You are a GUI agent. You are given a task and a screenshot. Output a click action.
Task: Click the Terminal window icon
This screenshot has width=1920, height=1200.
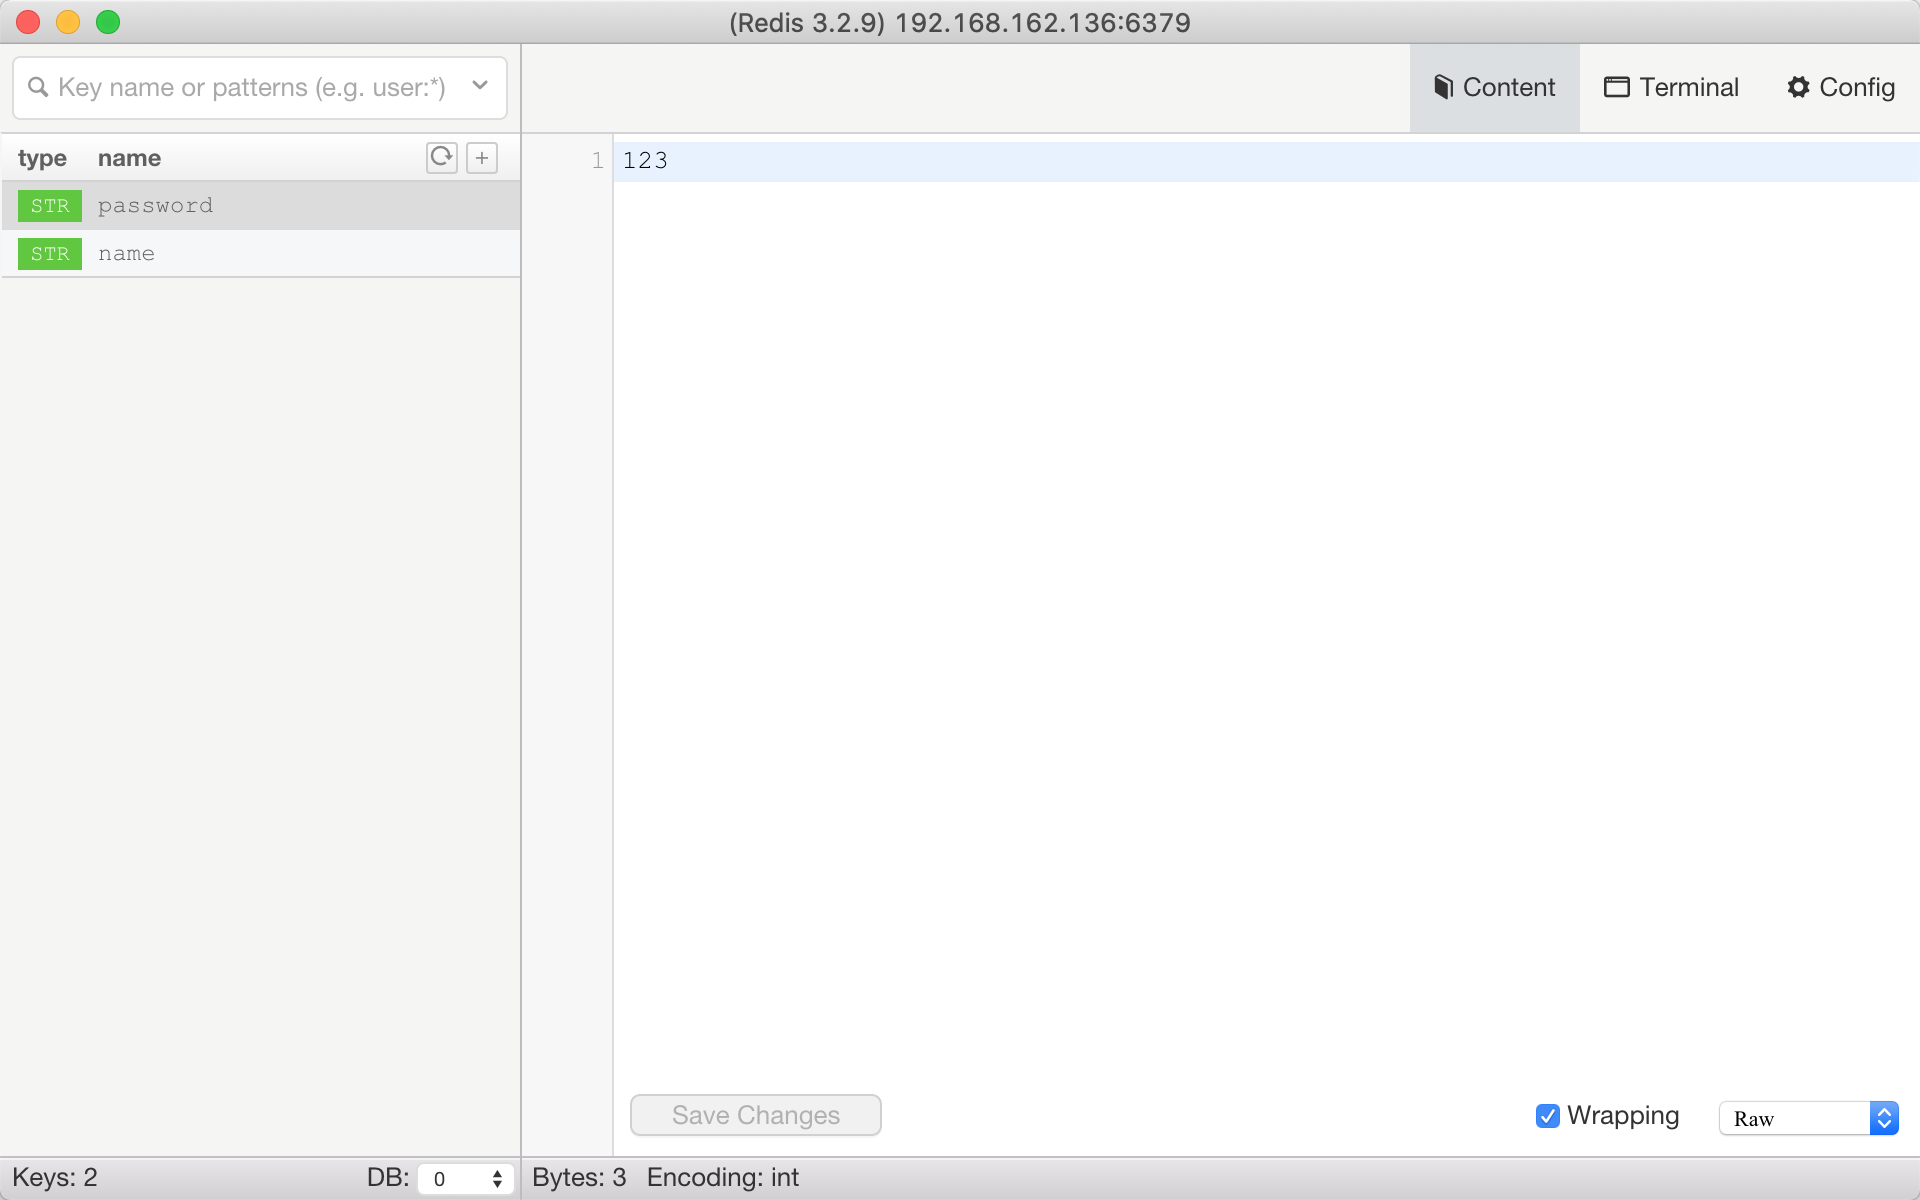pos(1616,88)
